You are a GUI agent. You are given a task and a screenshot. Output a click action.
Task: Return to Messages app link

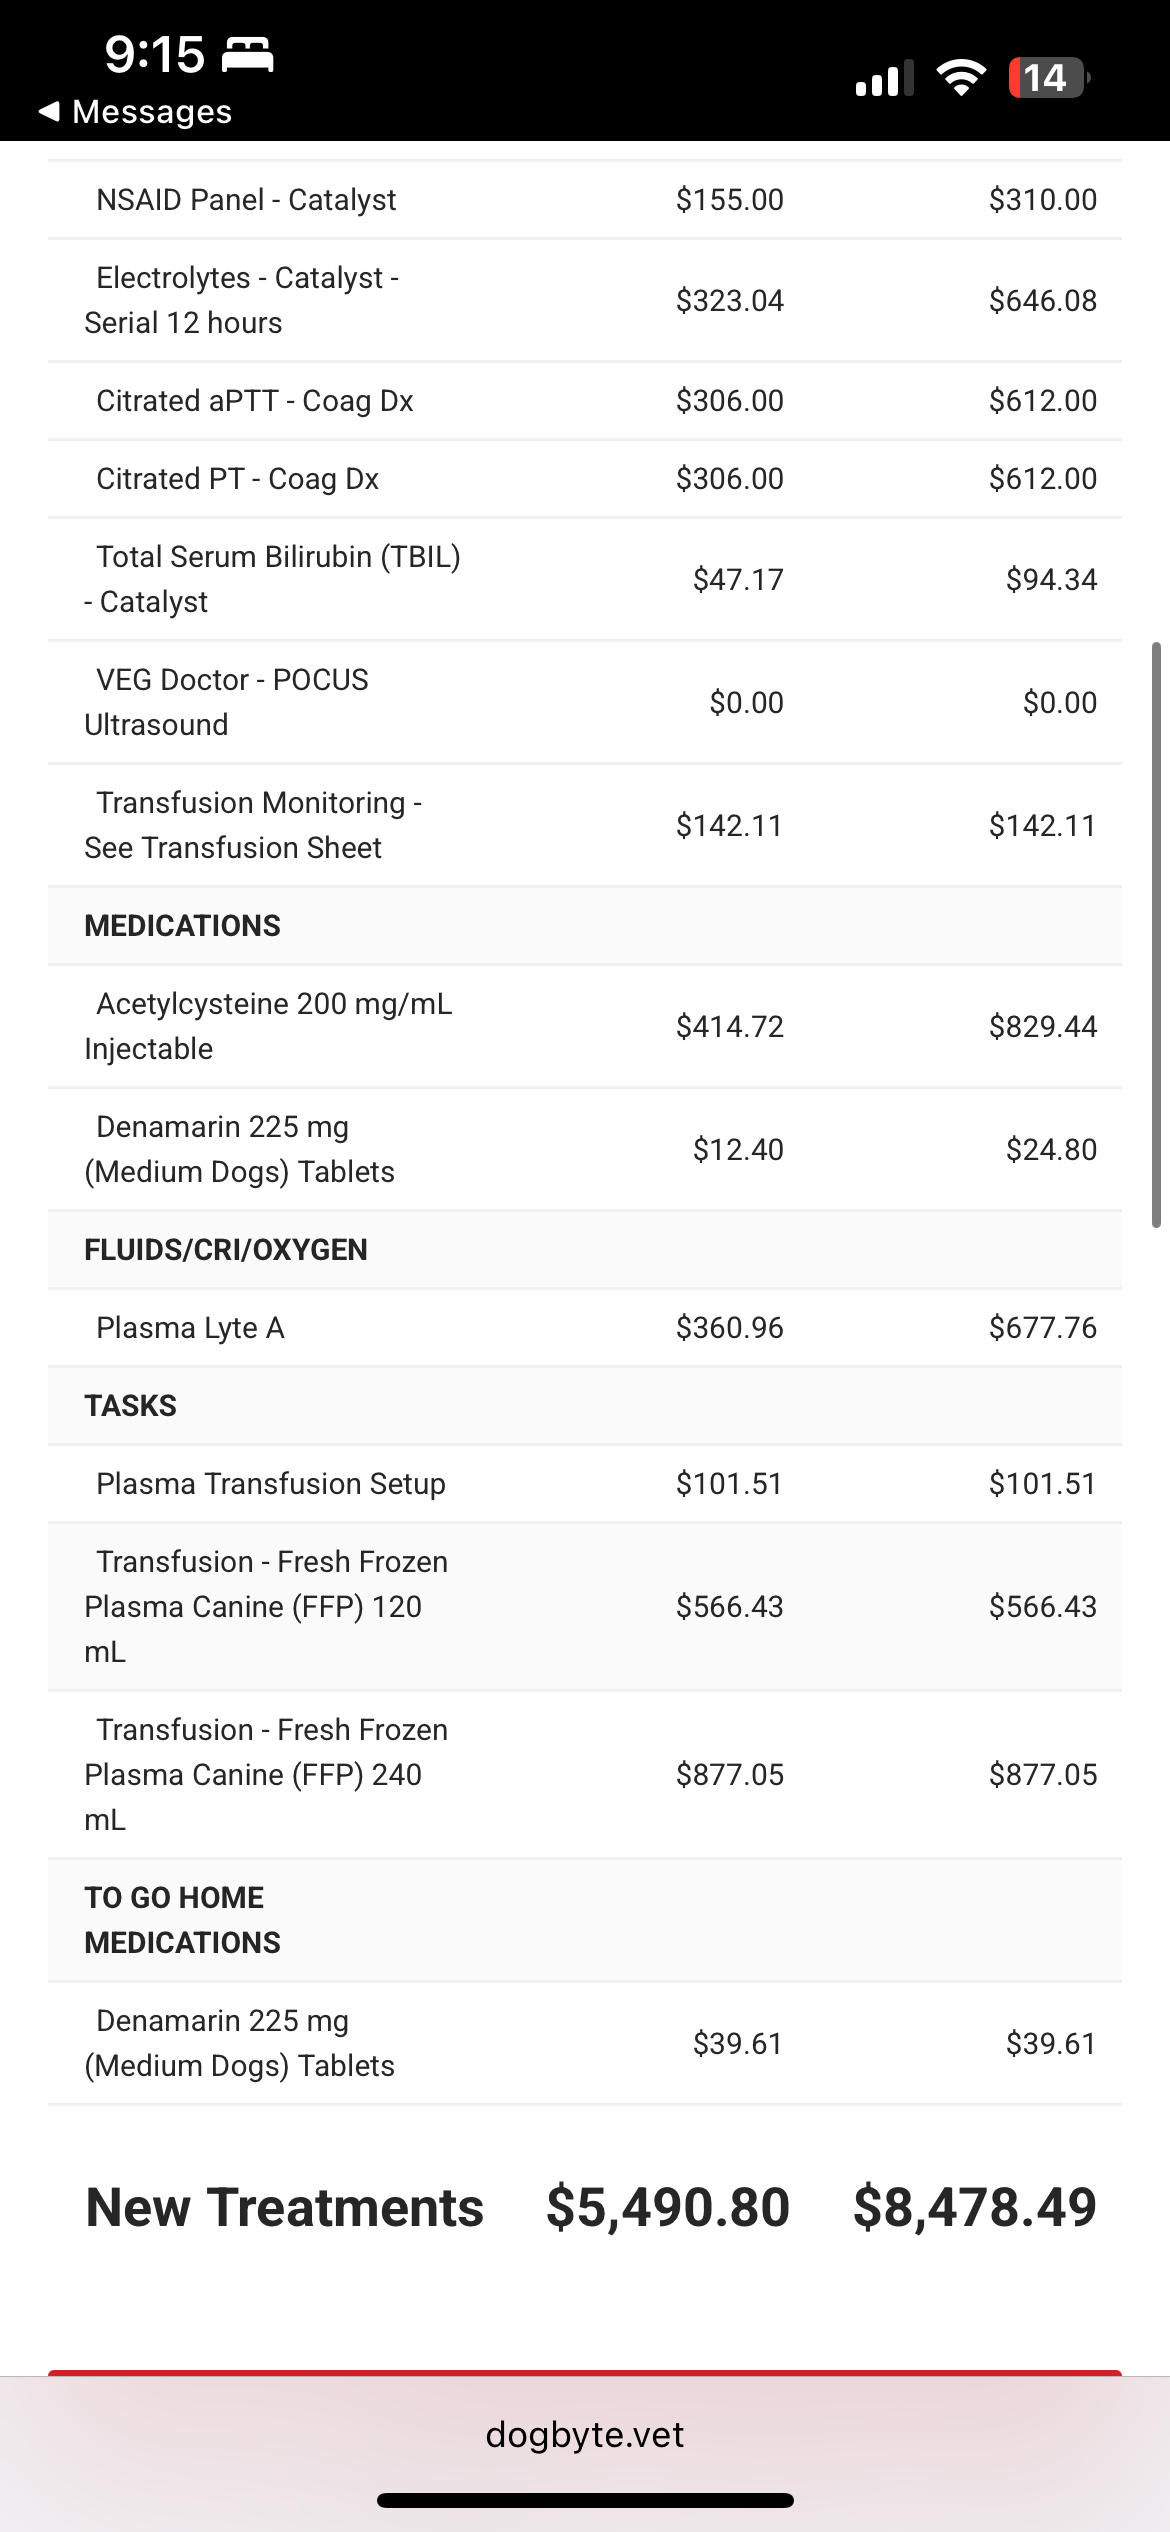[151, 112]
